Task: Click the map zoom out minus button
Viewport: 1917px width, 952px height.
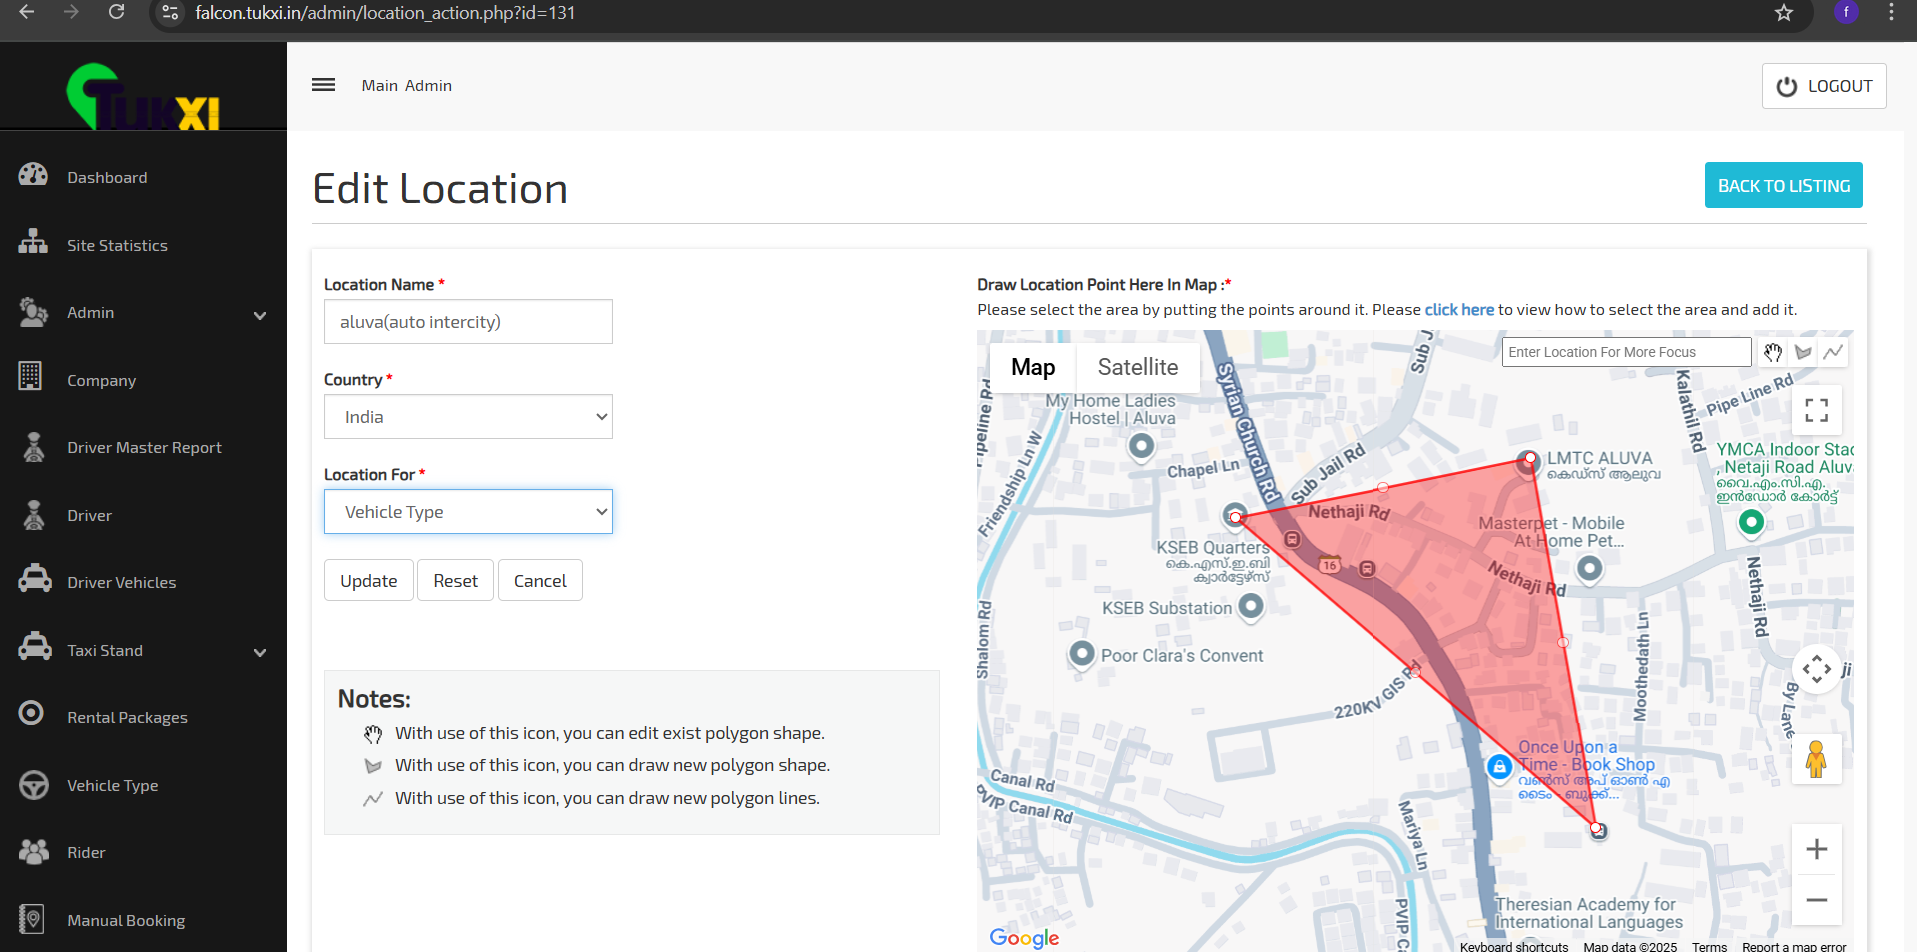Action: [1816, 900]
